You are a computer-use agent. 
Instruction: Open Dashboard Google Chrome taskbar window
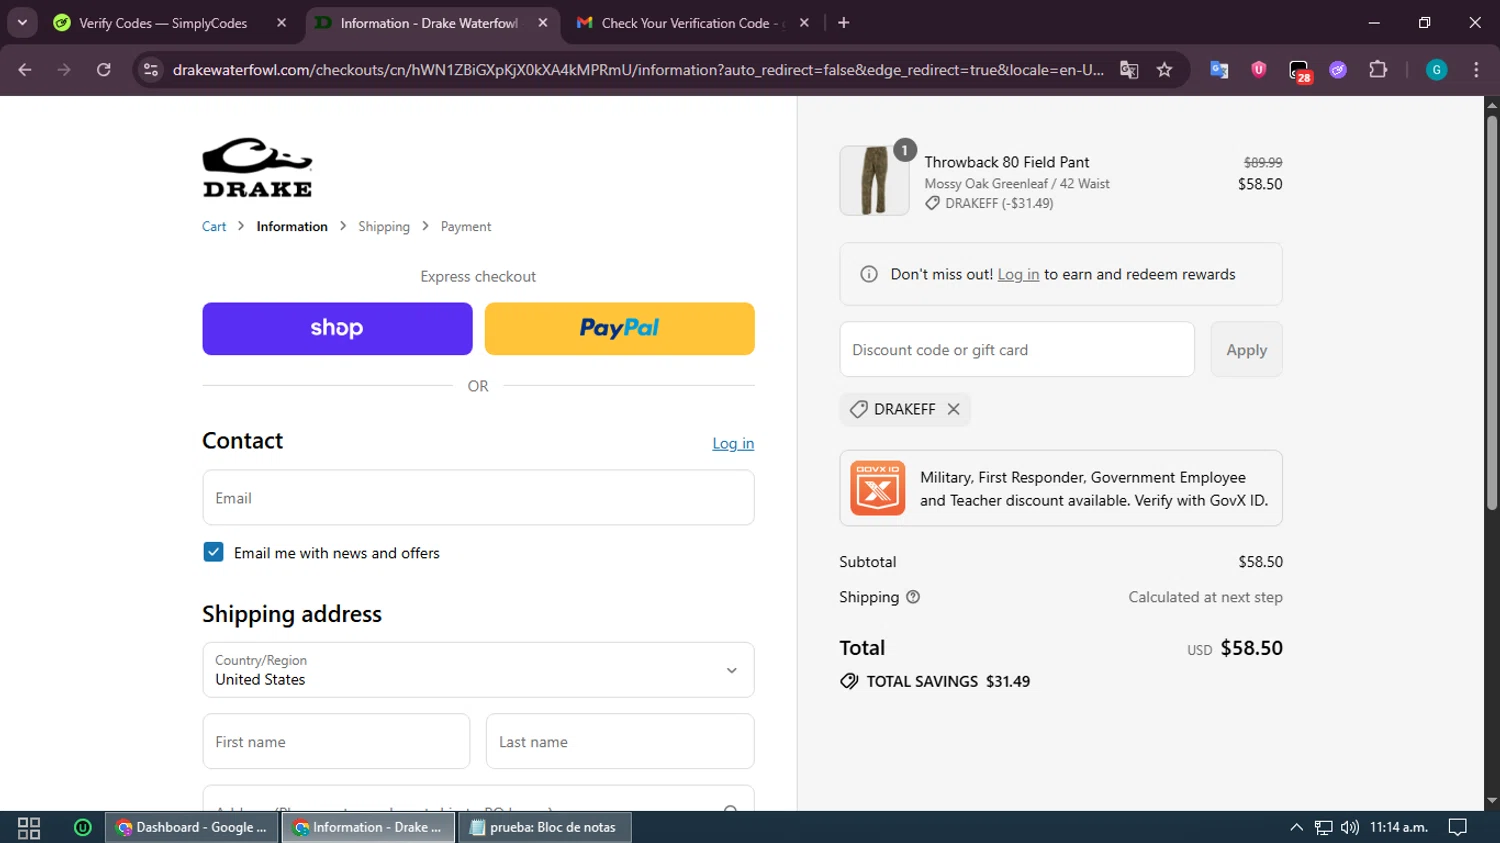click(192, 828)
